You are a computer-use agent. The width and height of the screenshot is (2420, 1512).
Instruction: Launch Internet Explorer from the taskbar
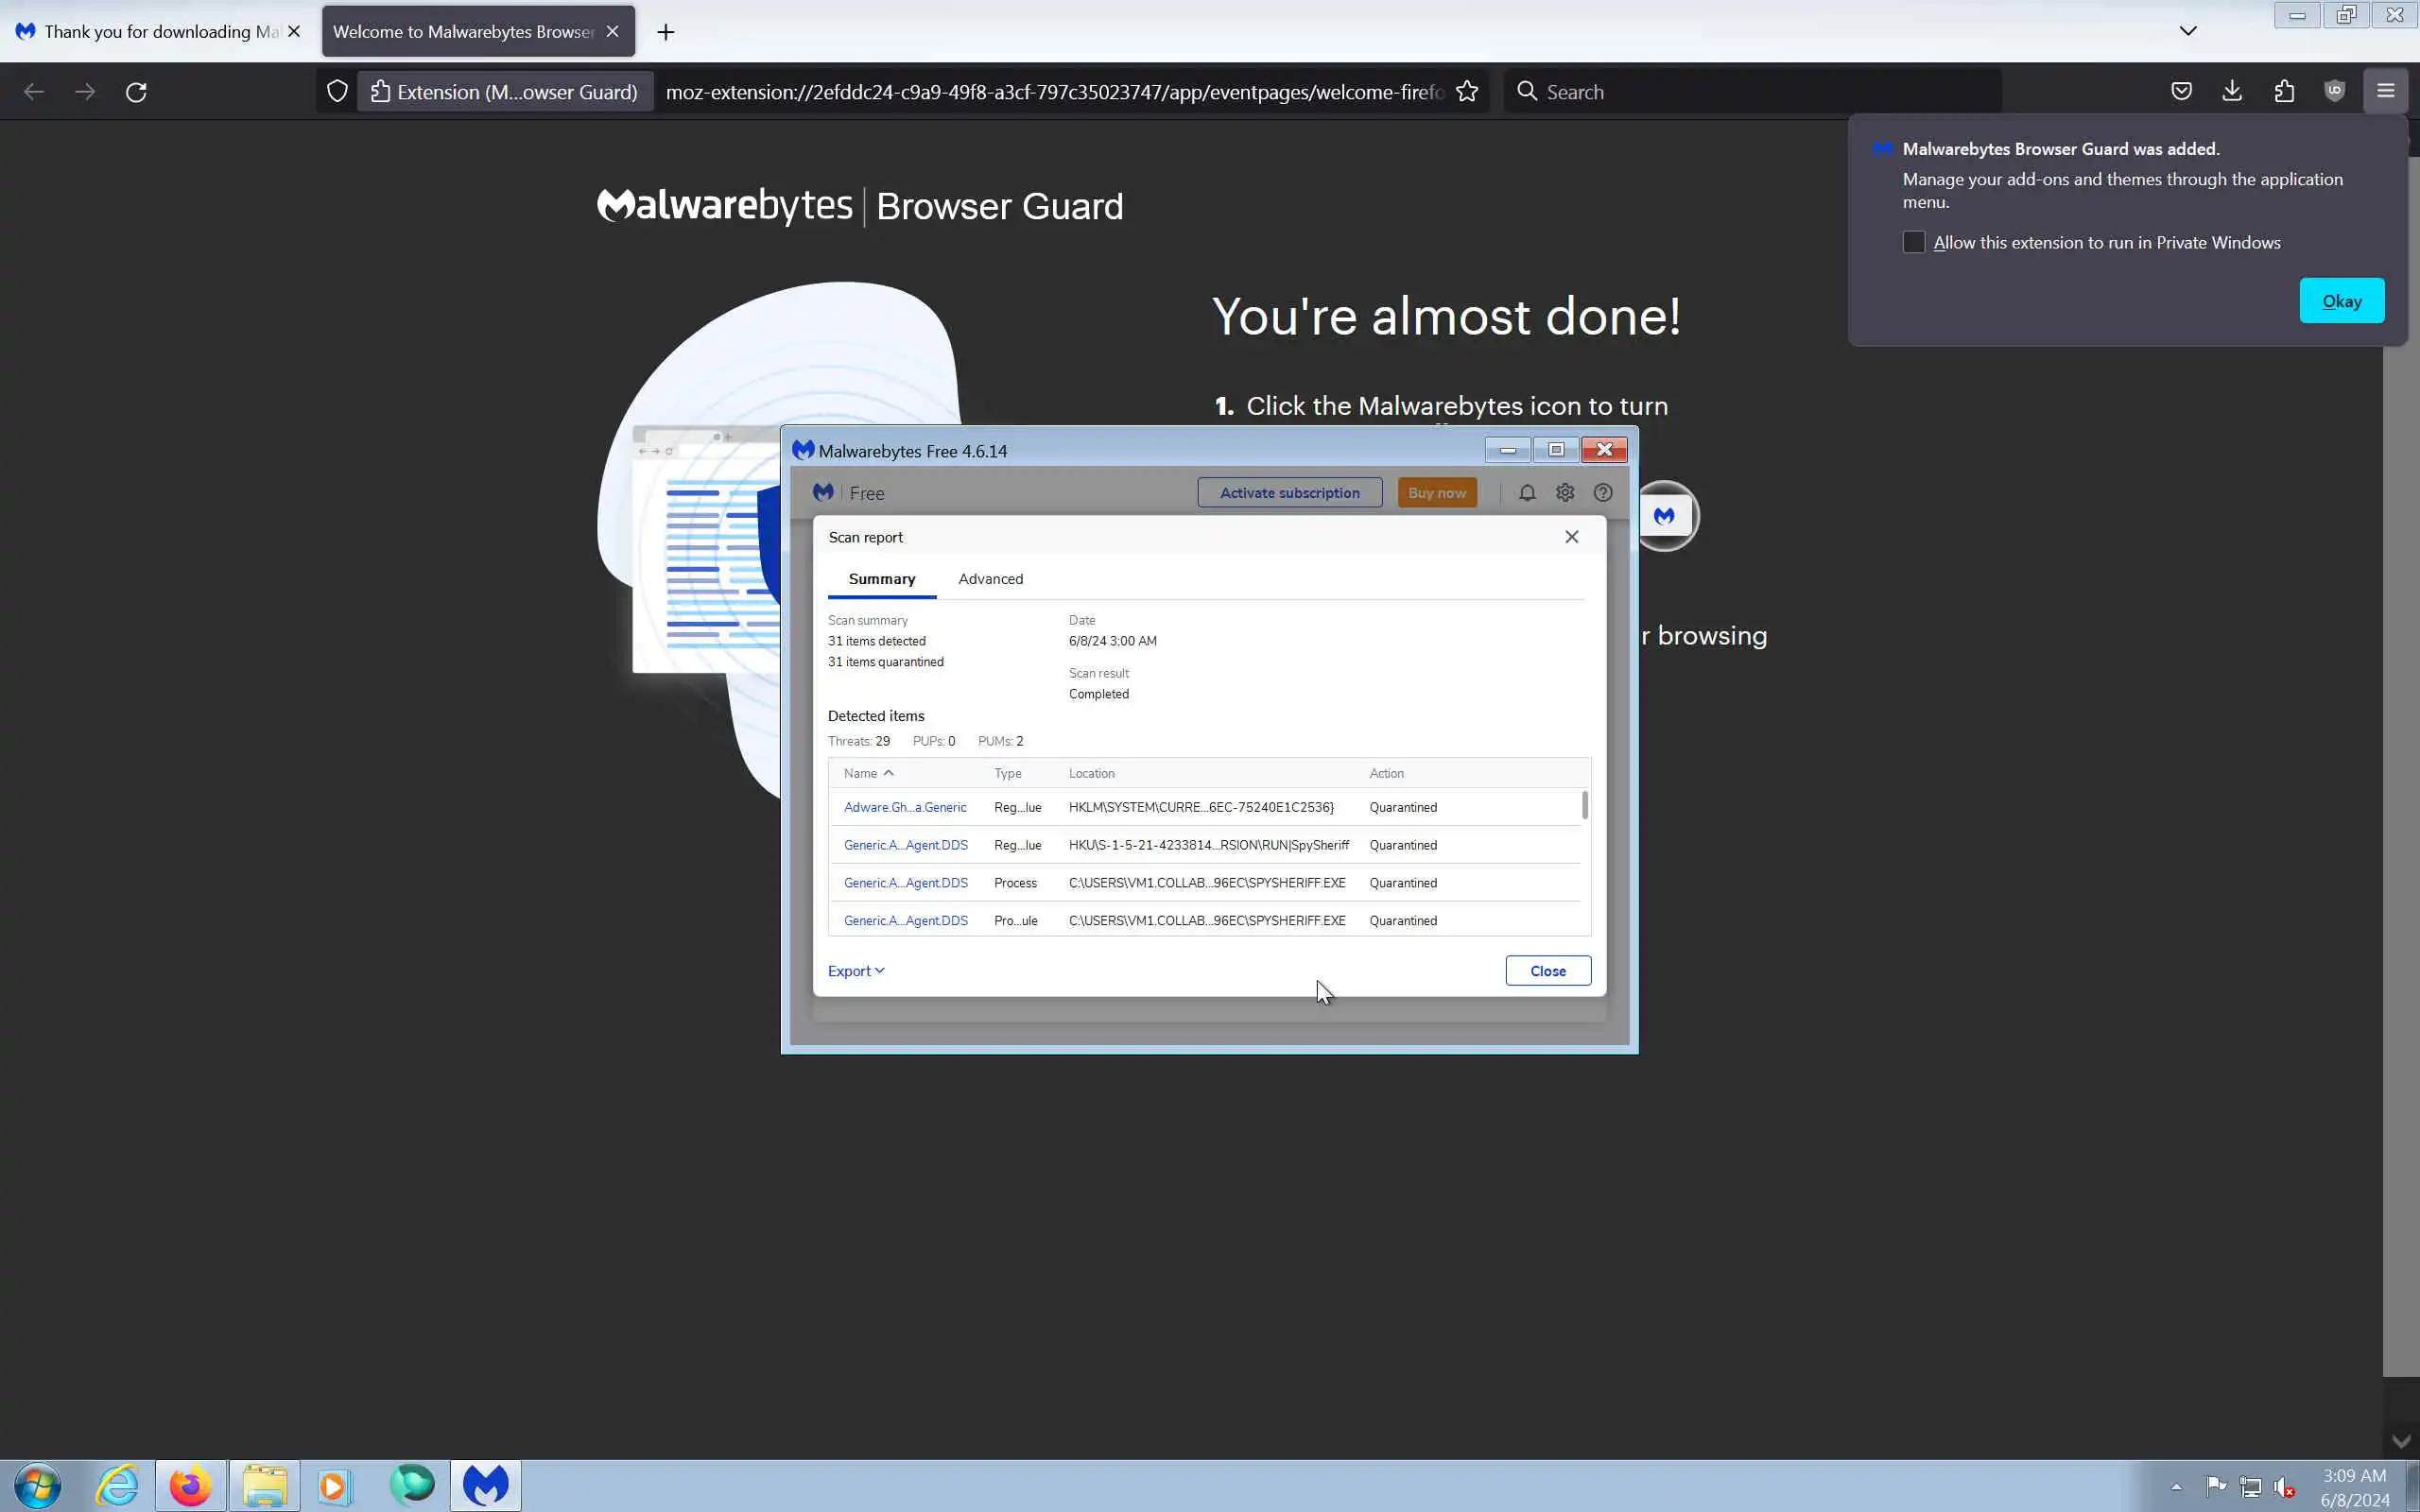(117, 1486)
